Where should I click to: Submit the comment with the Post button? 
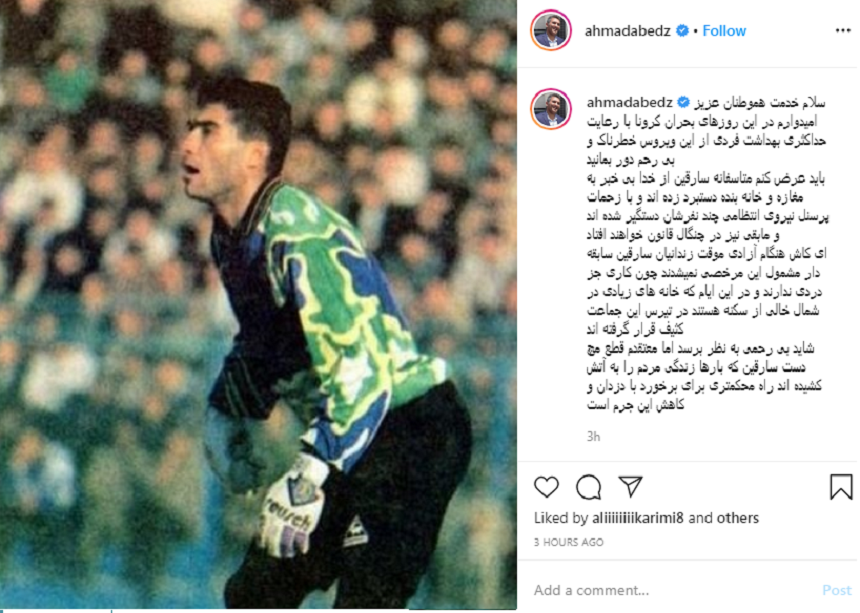click(x=837, y=591)
